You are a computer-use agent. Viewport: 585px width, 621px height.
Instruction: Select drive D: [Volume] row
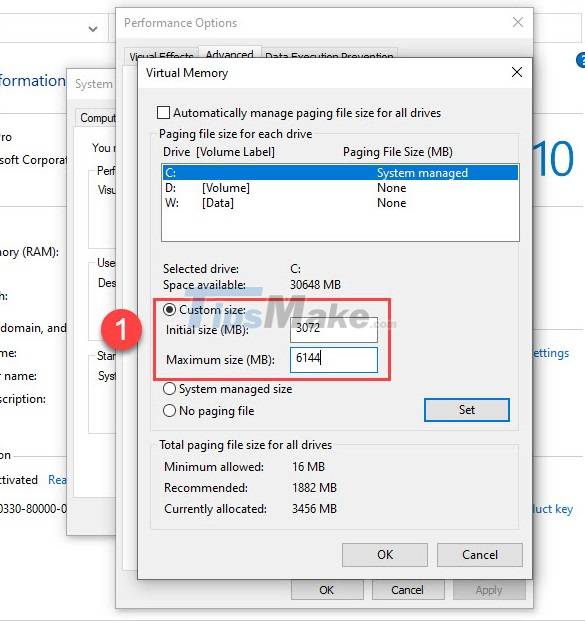pos(340,188)
